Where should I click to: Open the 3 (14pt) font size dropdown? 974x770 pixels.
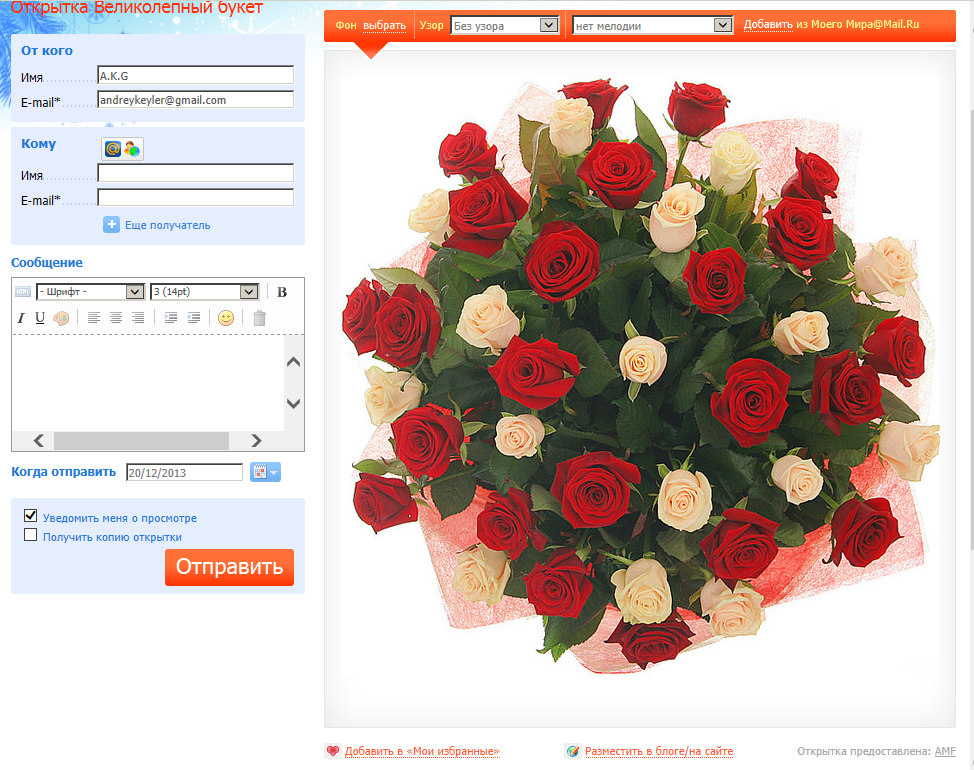204,292
